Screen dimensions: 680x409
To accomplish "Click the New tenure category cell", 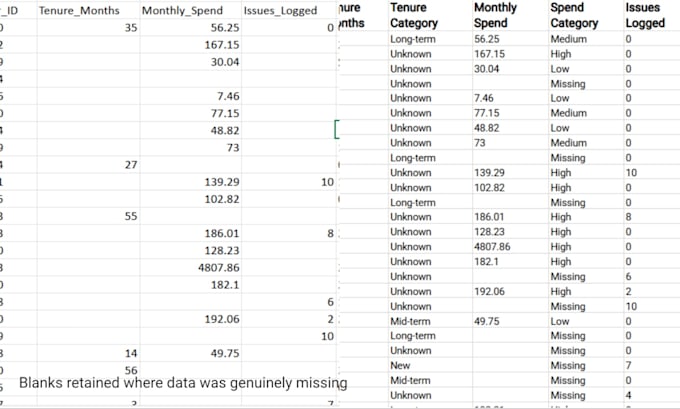I will click(x=430, y=366).
